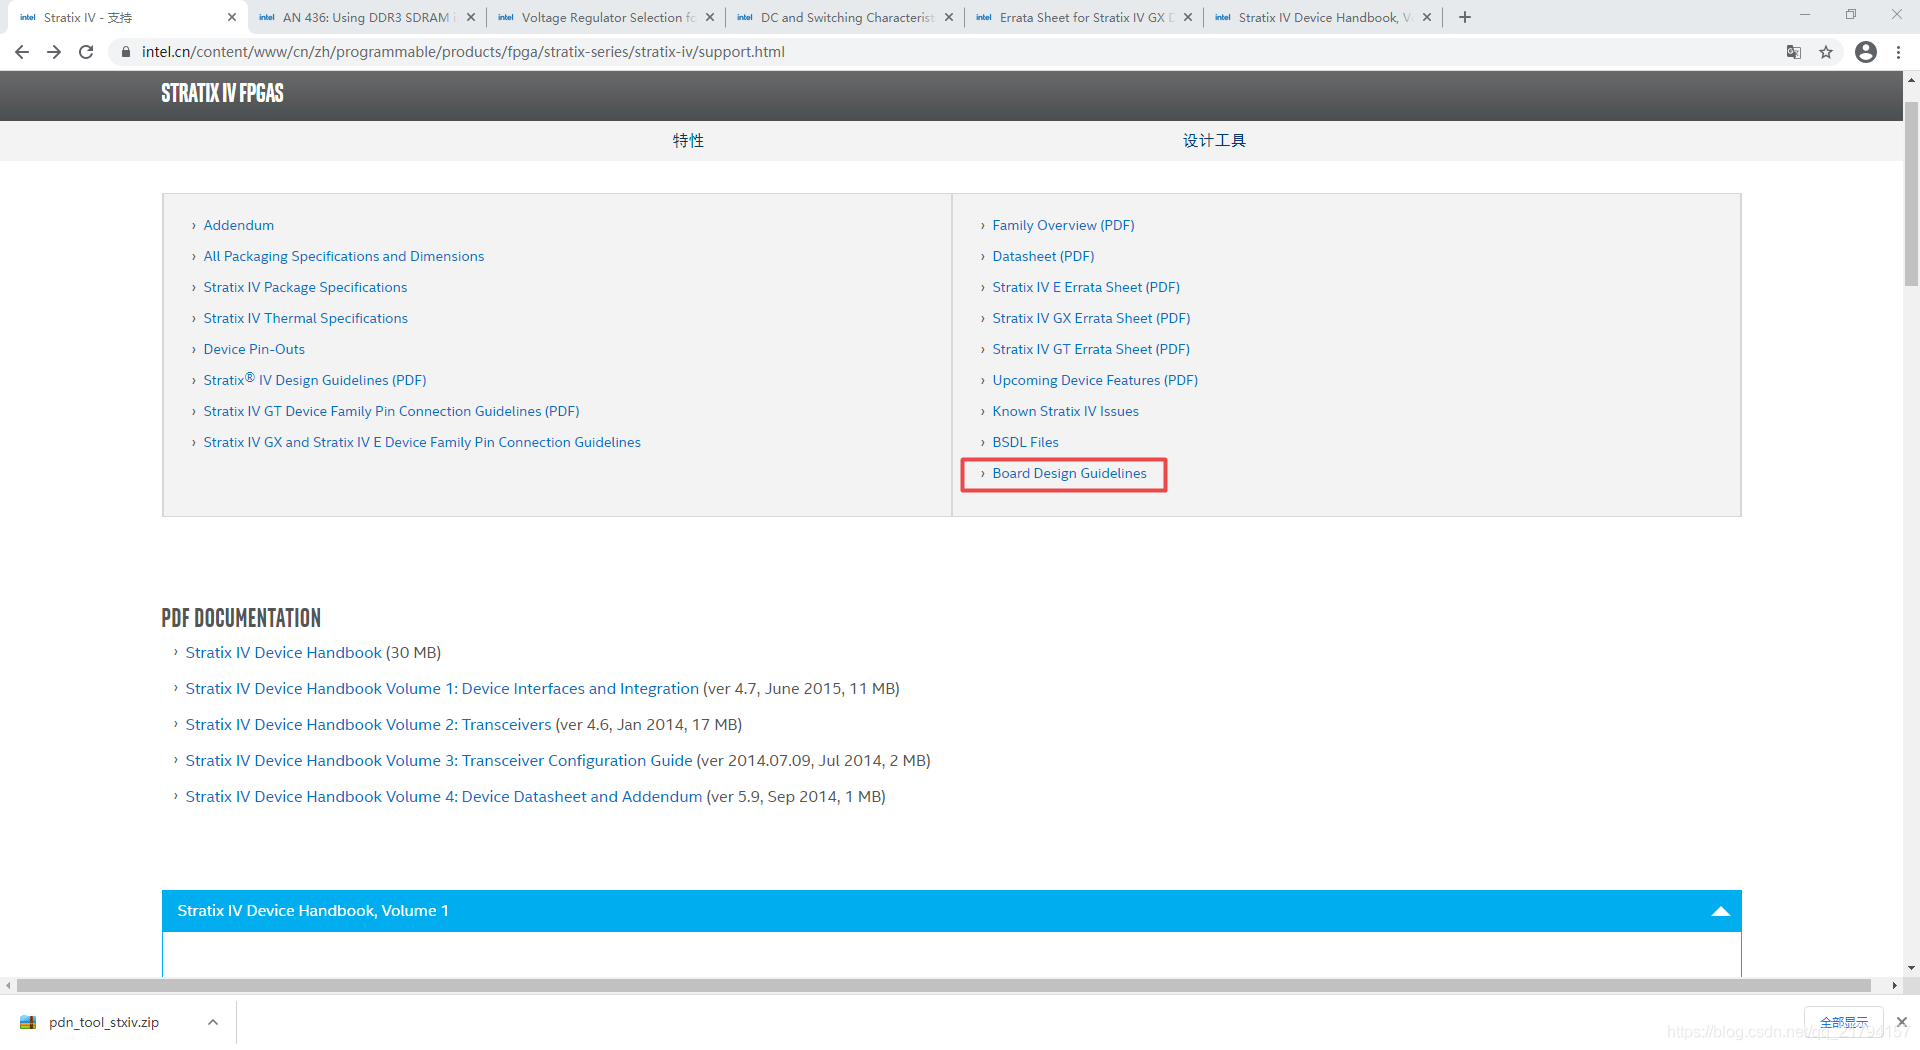
Task: Close the AN 436 DDR3 SDRAM tab
Action: [471, 17]
